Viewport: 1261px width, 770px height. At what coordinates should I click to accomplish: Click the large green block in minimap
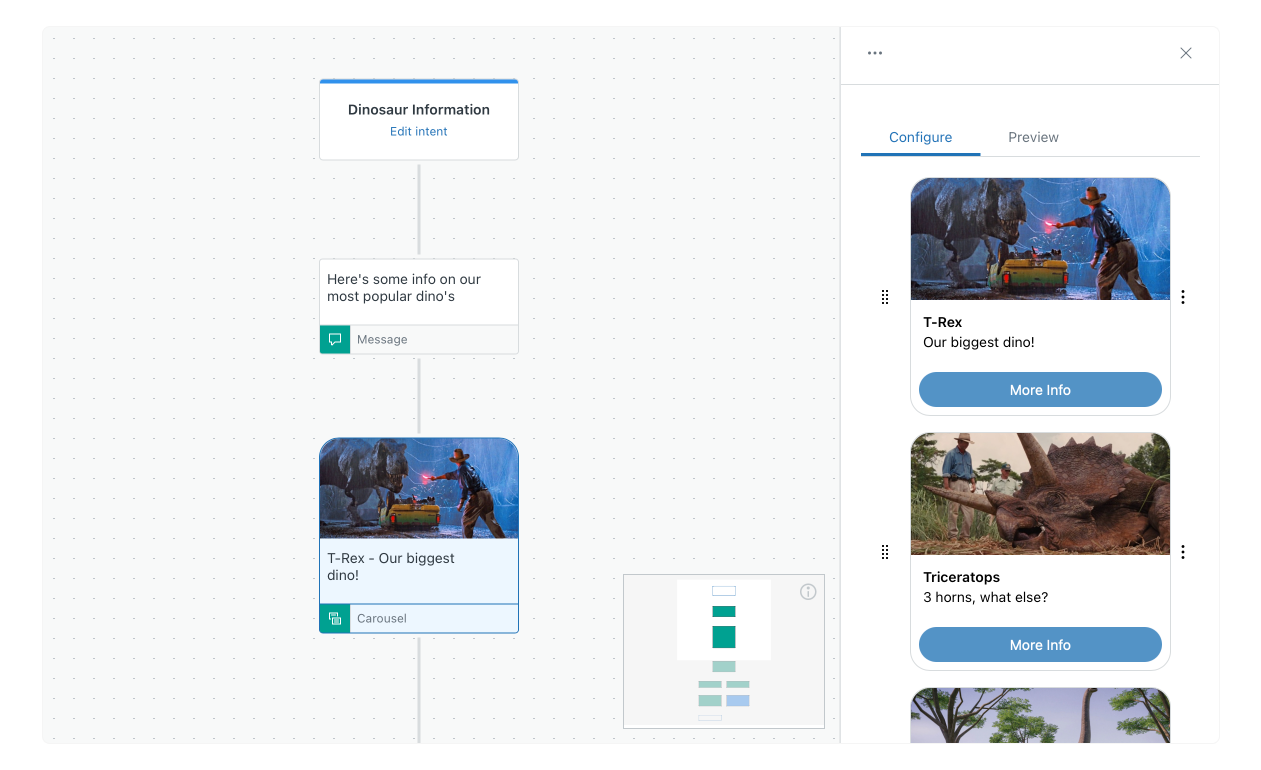(x=724, y=637)
